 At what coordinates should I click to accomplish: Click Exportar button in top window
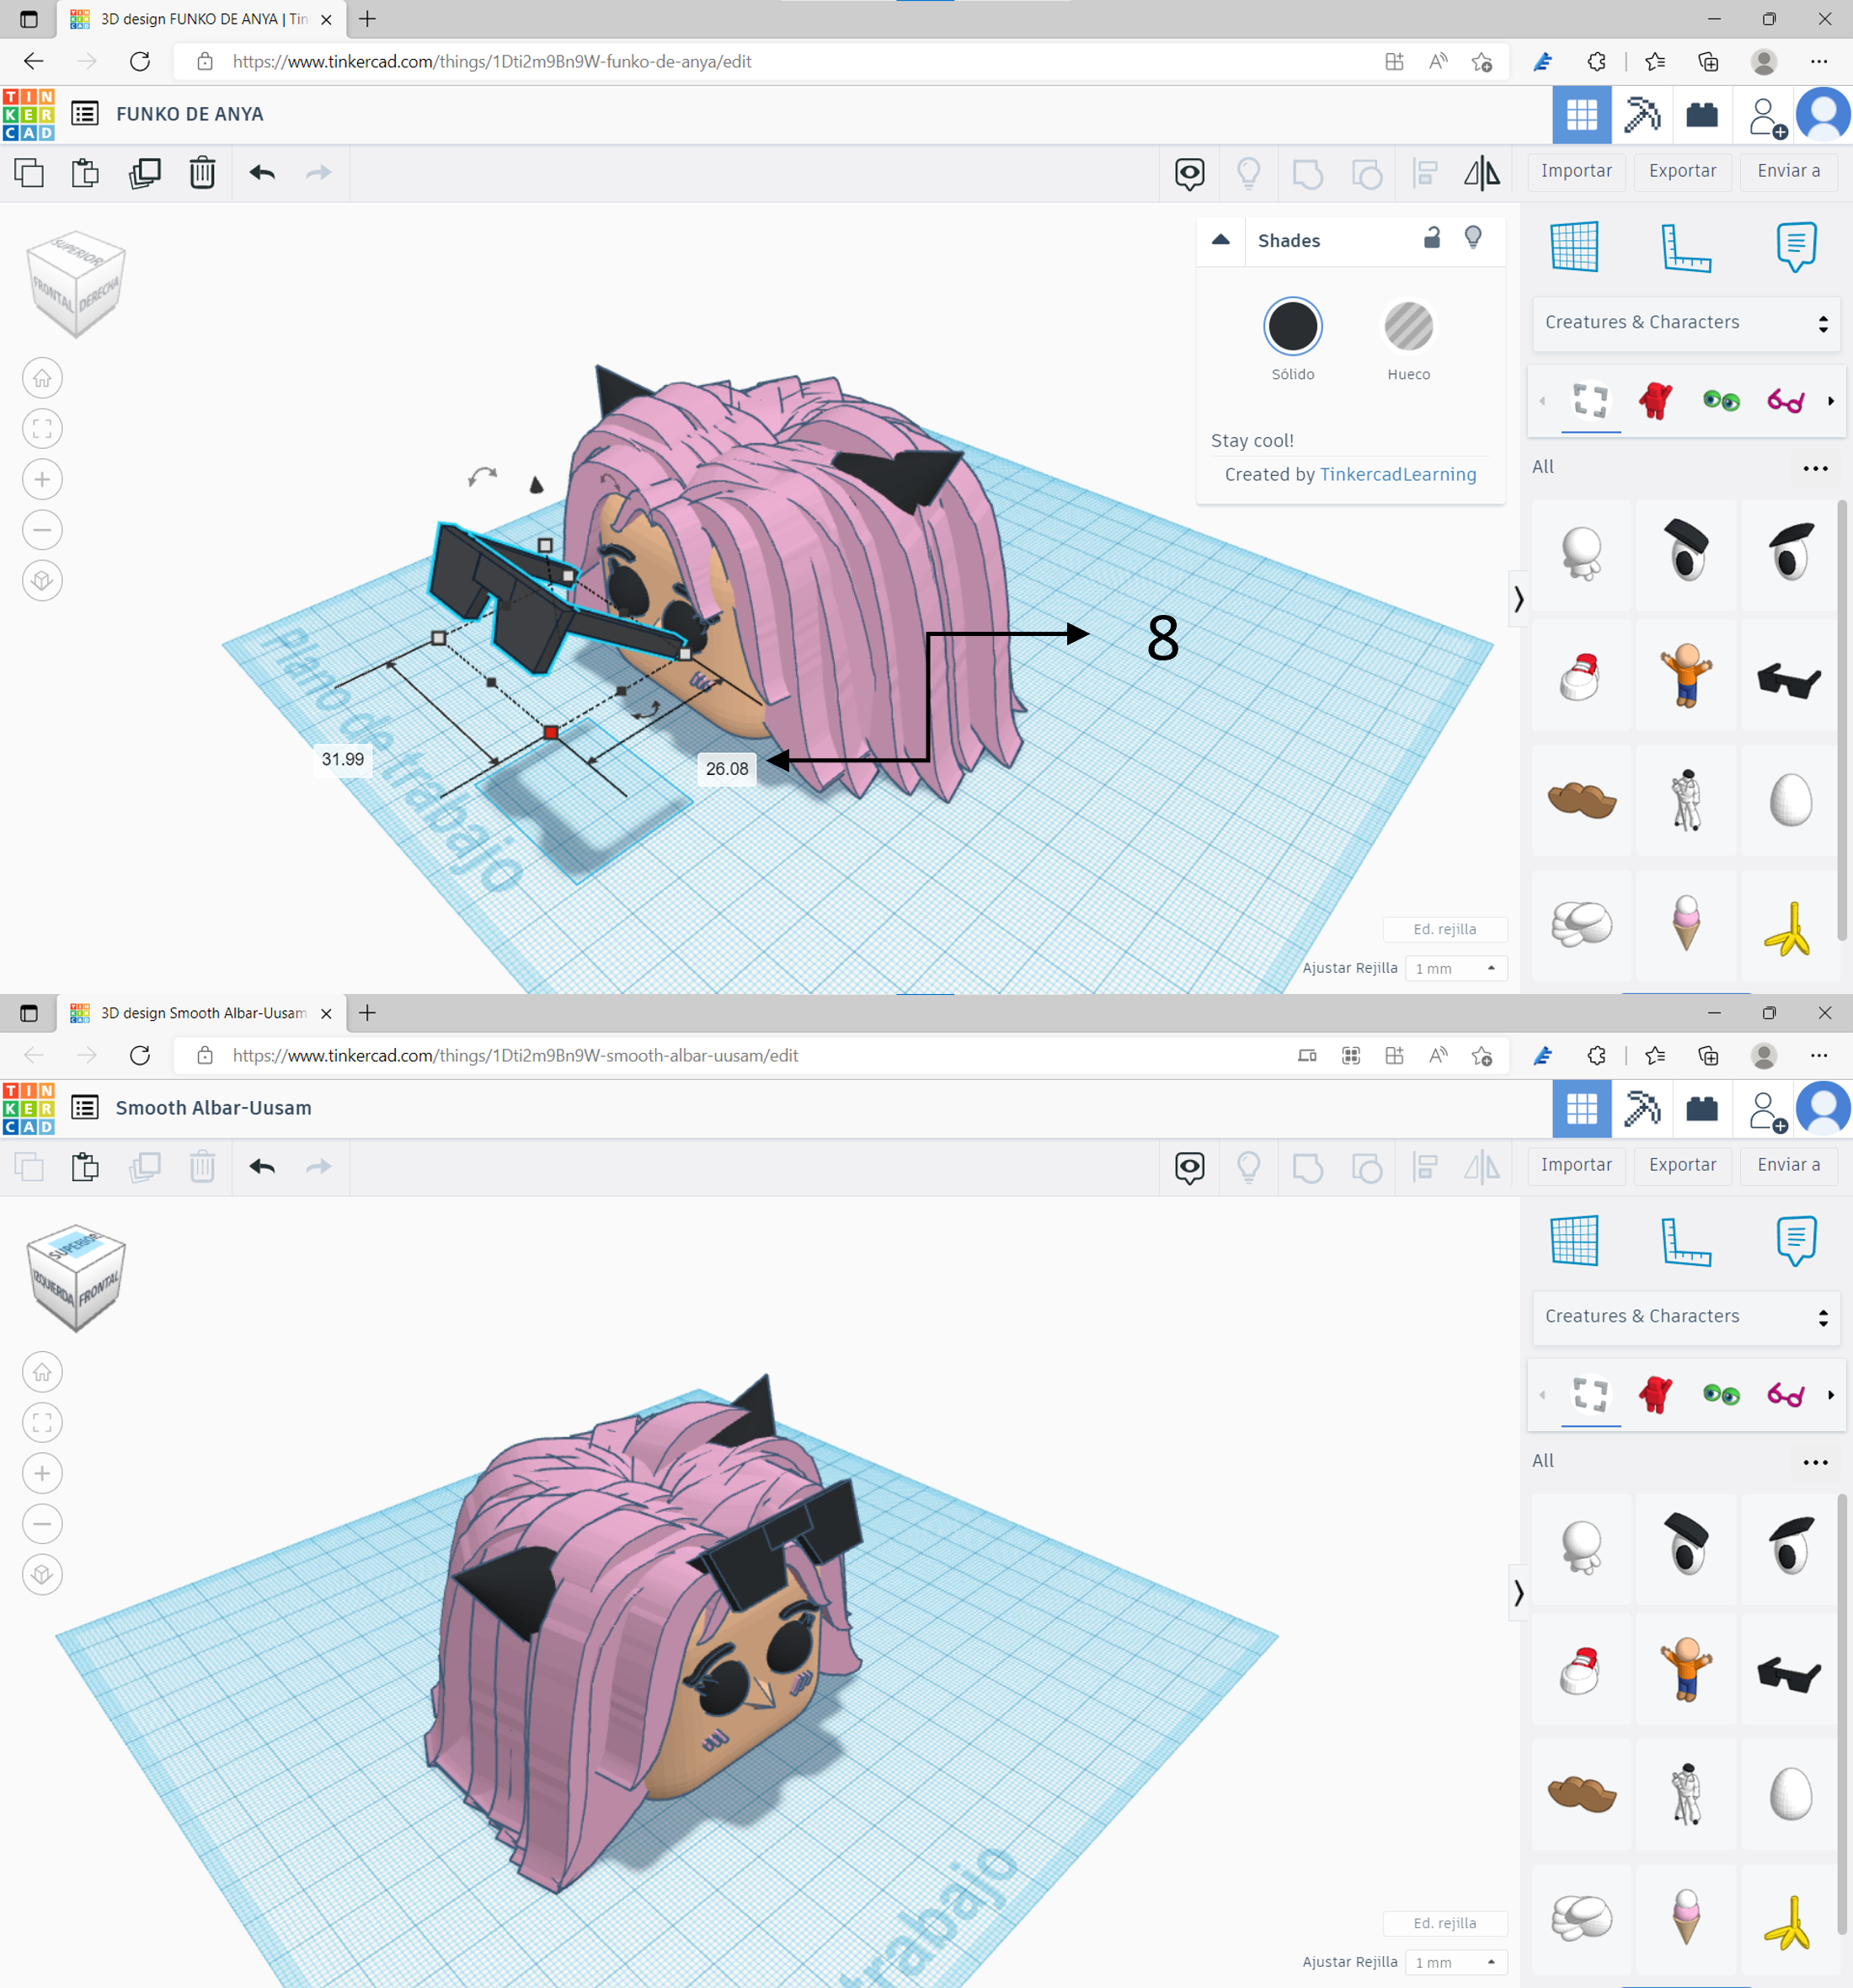pos(1682,171)
